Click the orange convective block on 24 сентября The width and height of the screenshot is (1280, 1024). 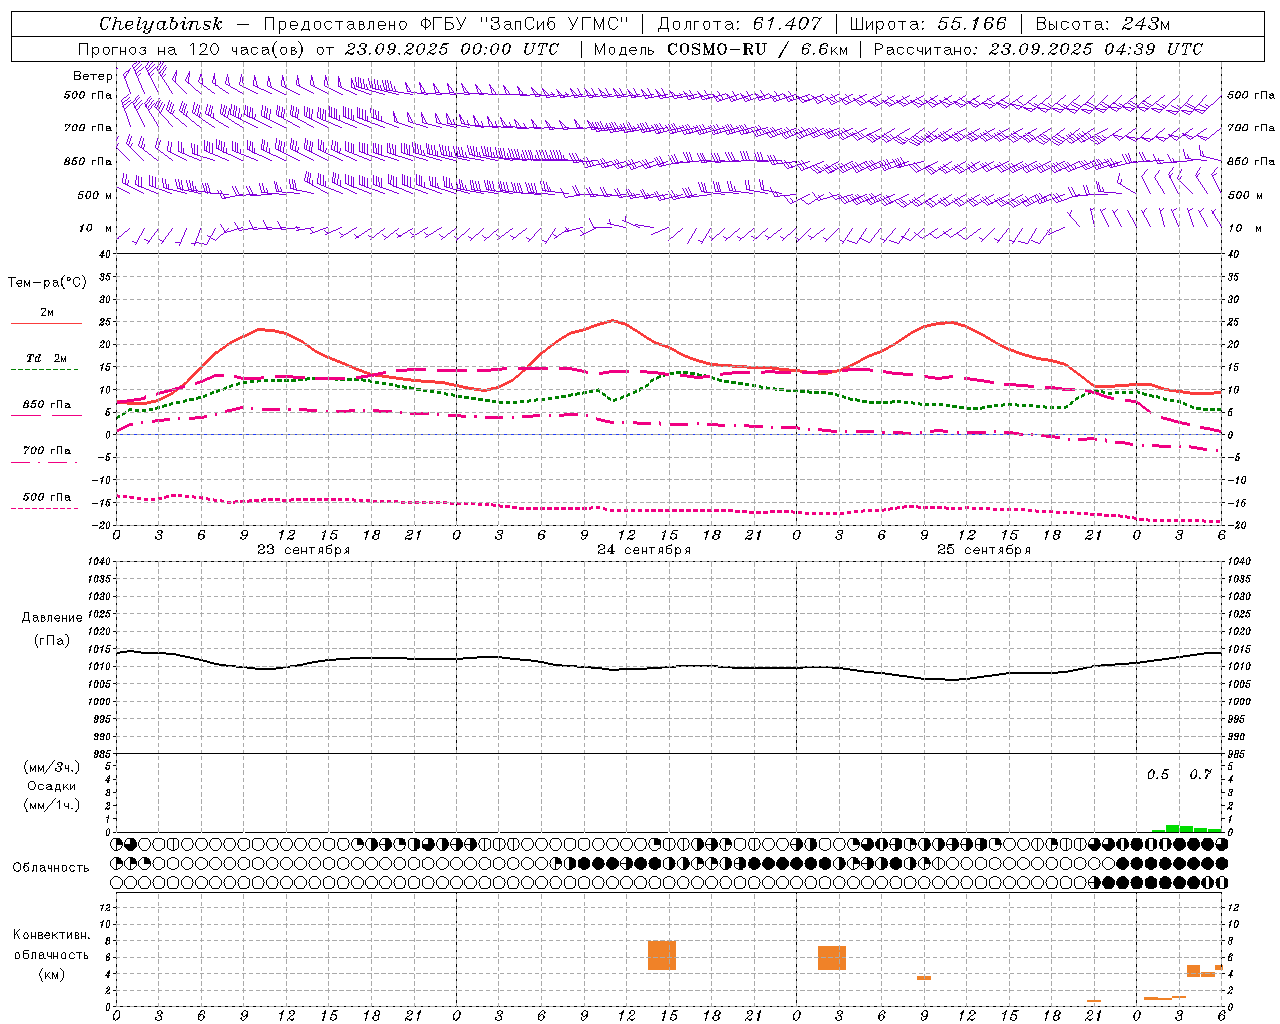662,956
